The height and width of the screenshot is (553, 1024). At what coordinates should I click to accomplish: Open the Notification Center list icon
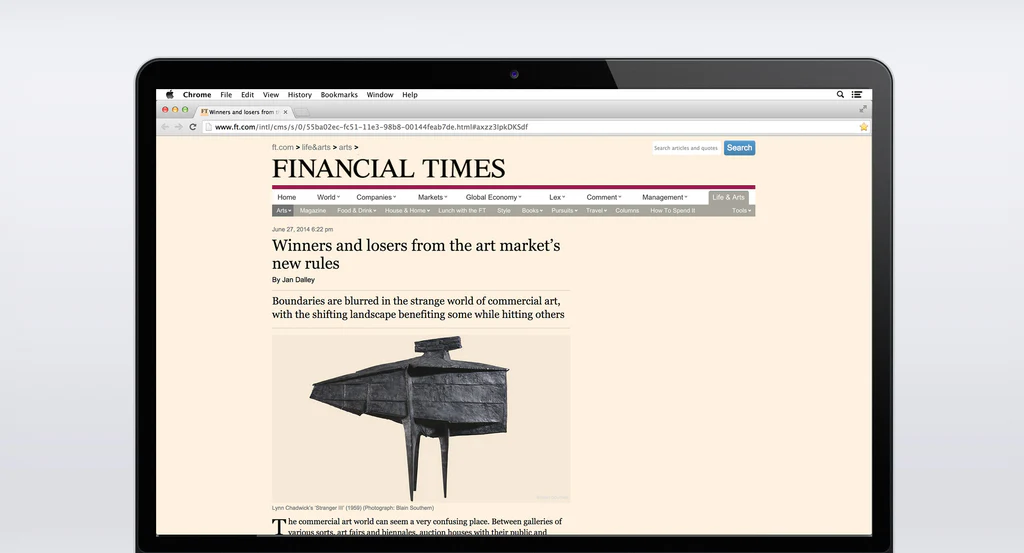[x=857, y=95]
